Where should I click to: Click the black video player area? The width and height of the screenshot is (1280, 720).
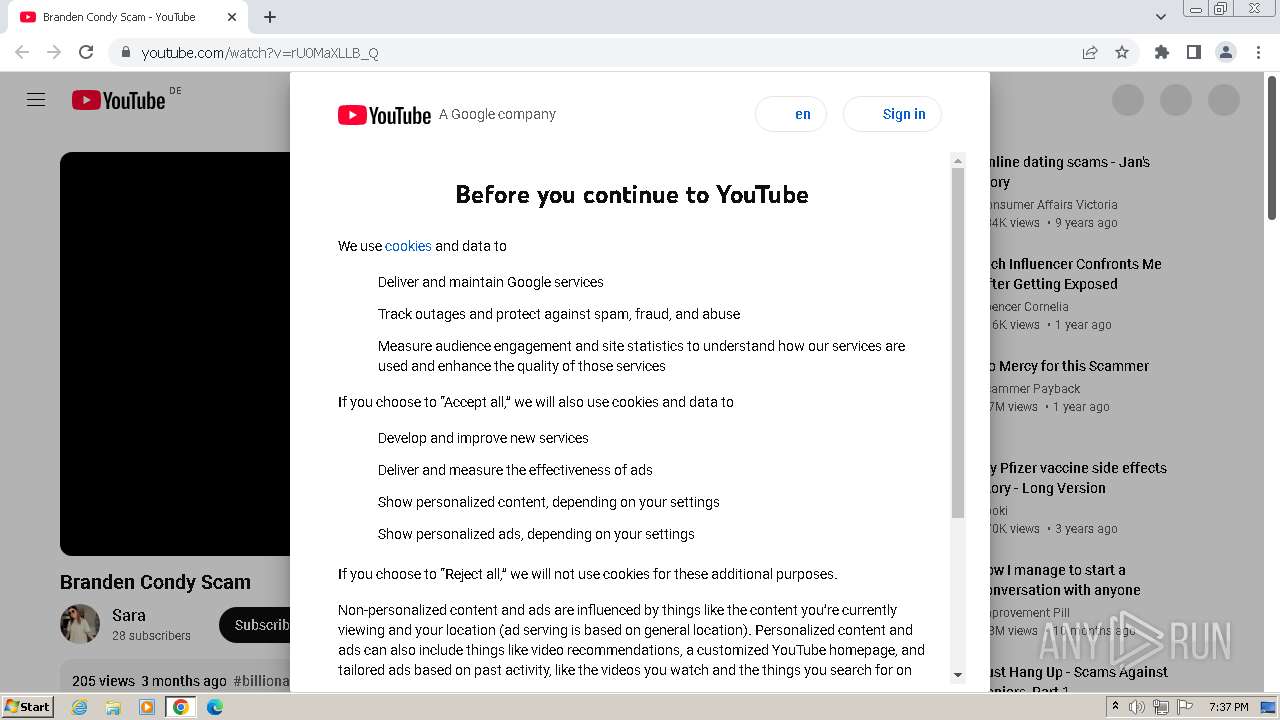point(175,354)
